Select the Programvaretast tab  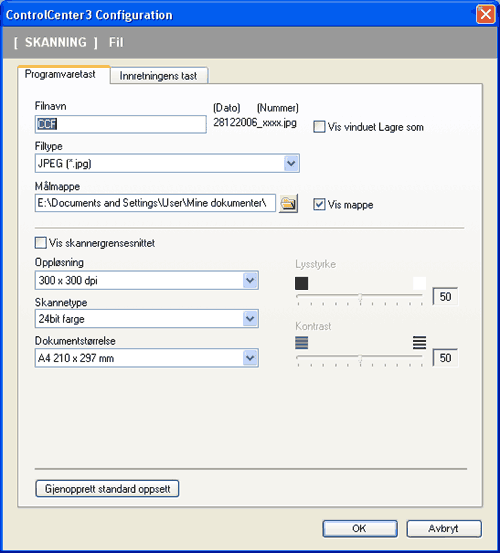point(60,74)
